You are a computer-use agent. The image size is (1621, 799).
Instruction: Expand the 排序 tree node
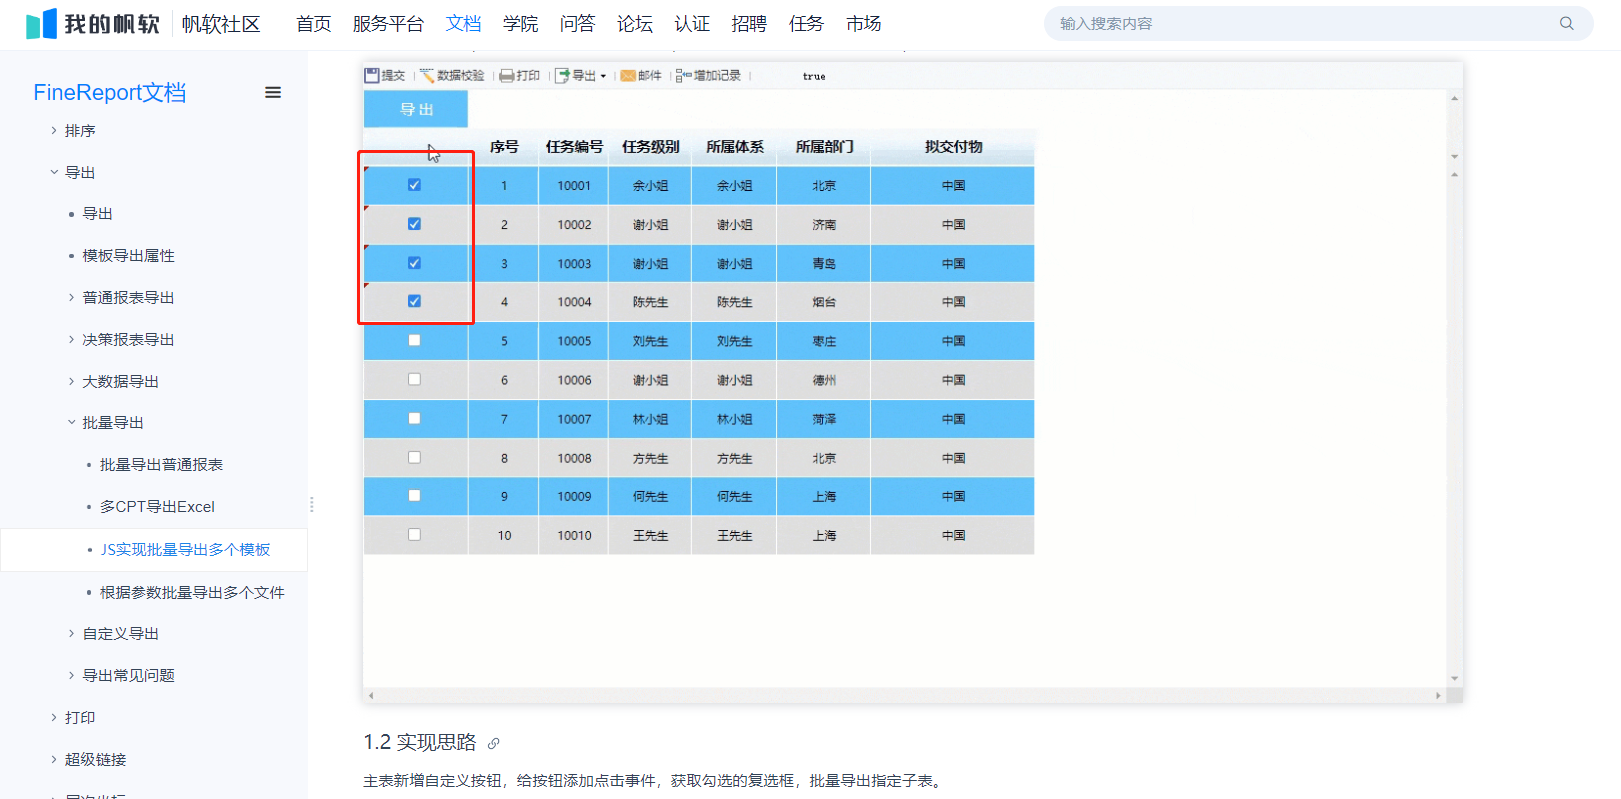[x=54, y=130]
